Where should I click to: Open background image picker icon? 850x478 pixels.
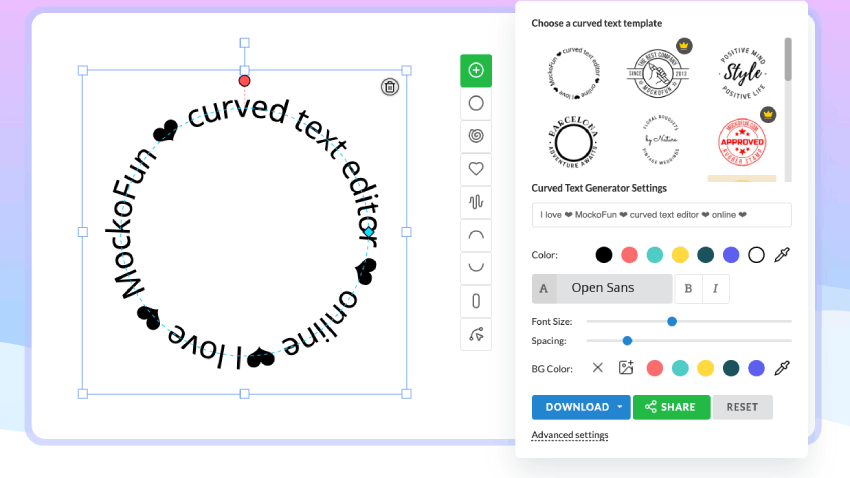click(626, 368)
